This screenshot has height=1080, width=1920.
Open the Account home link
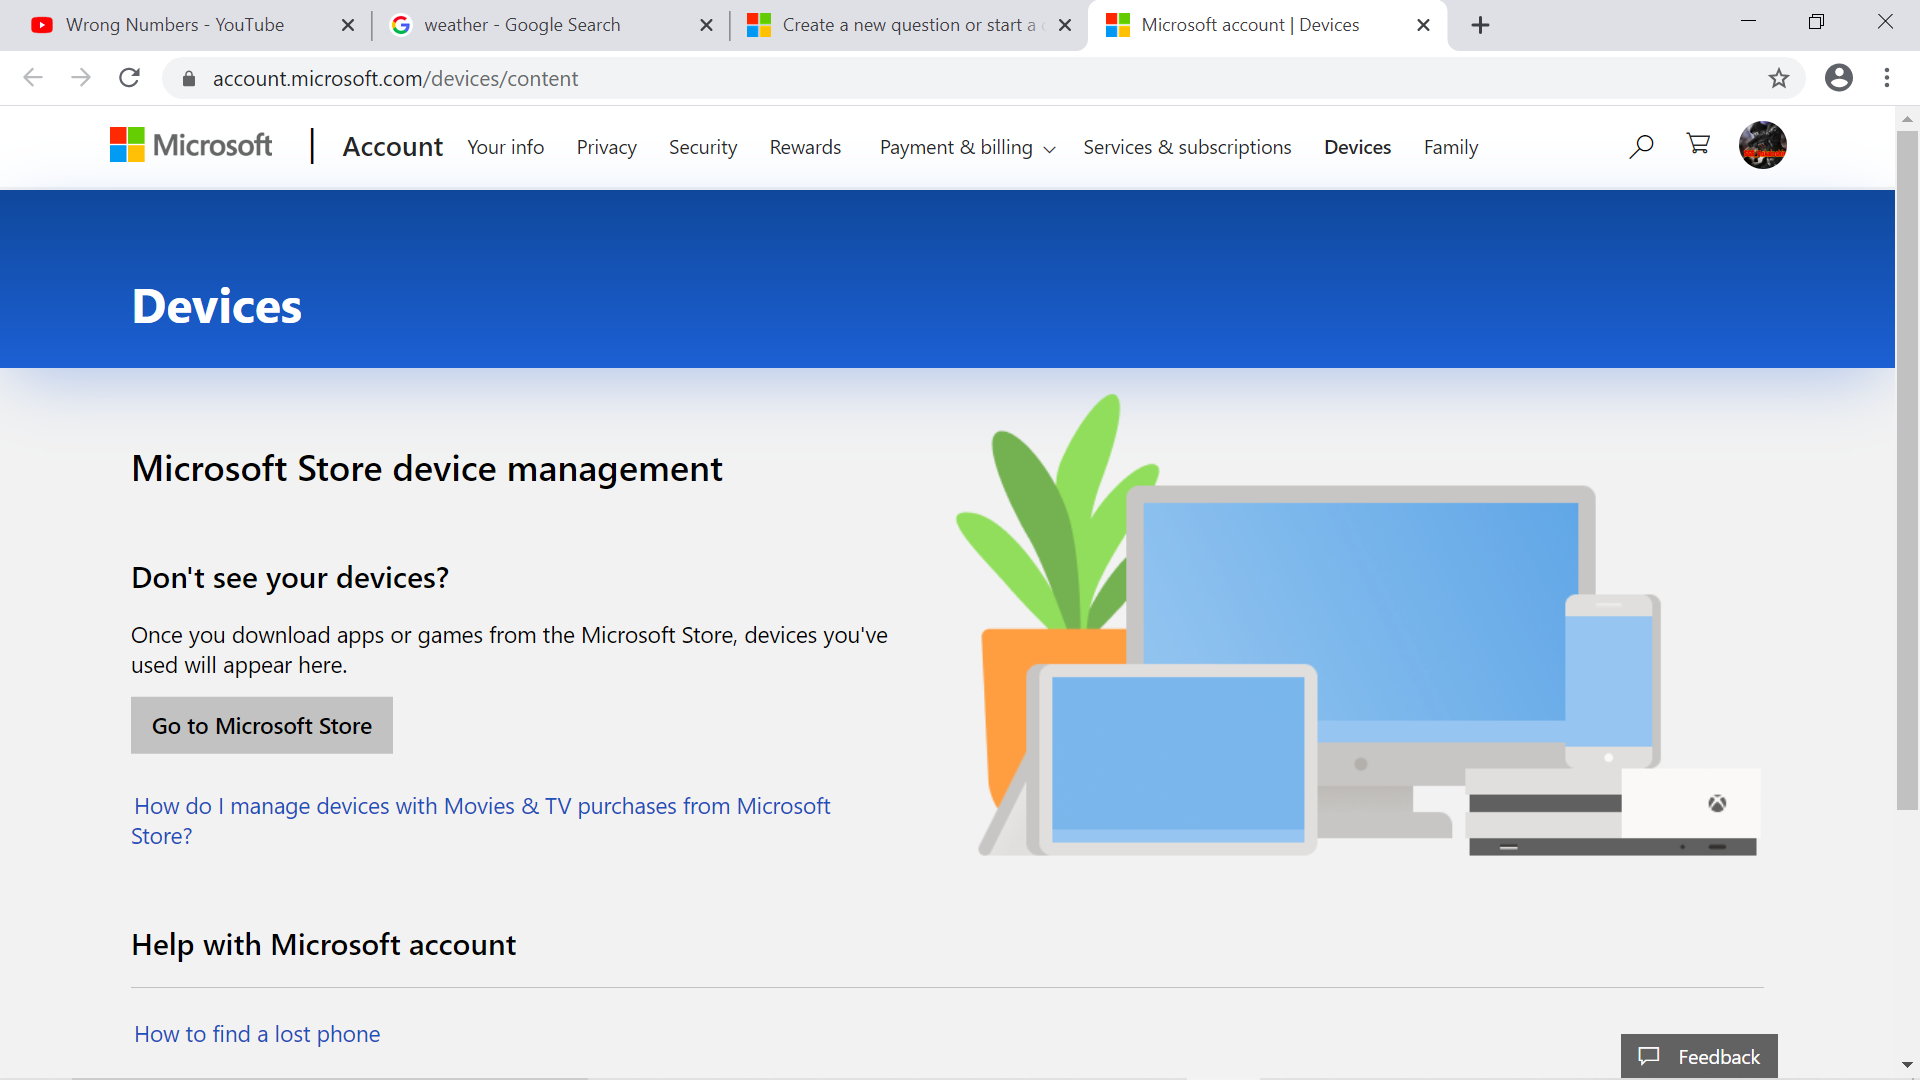click(392, 147)
